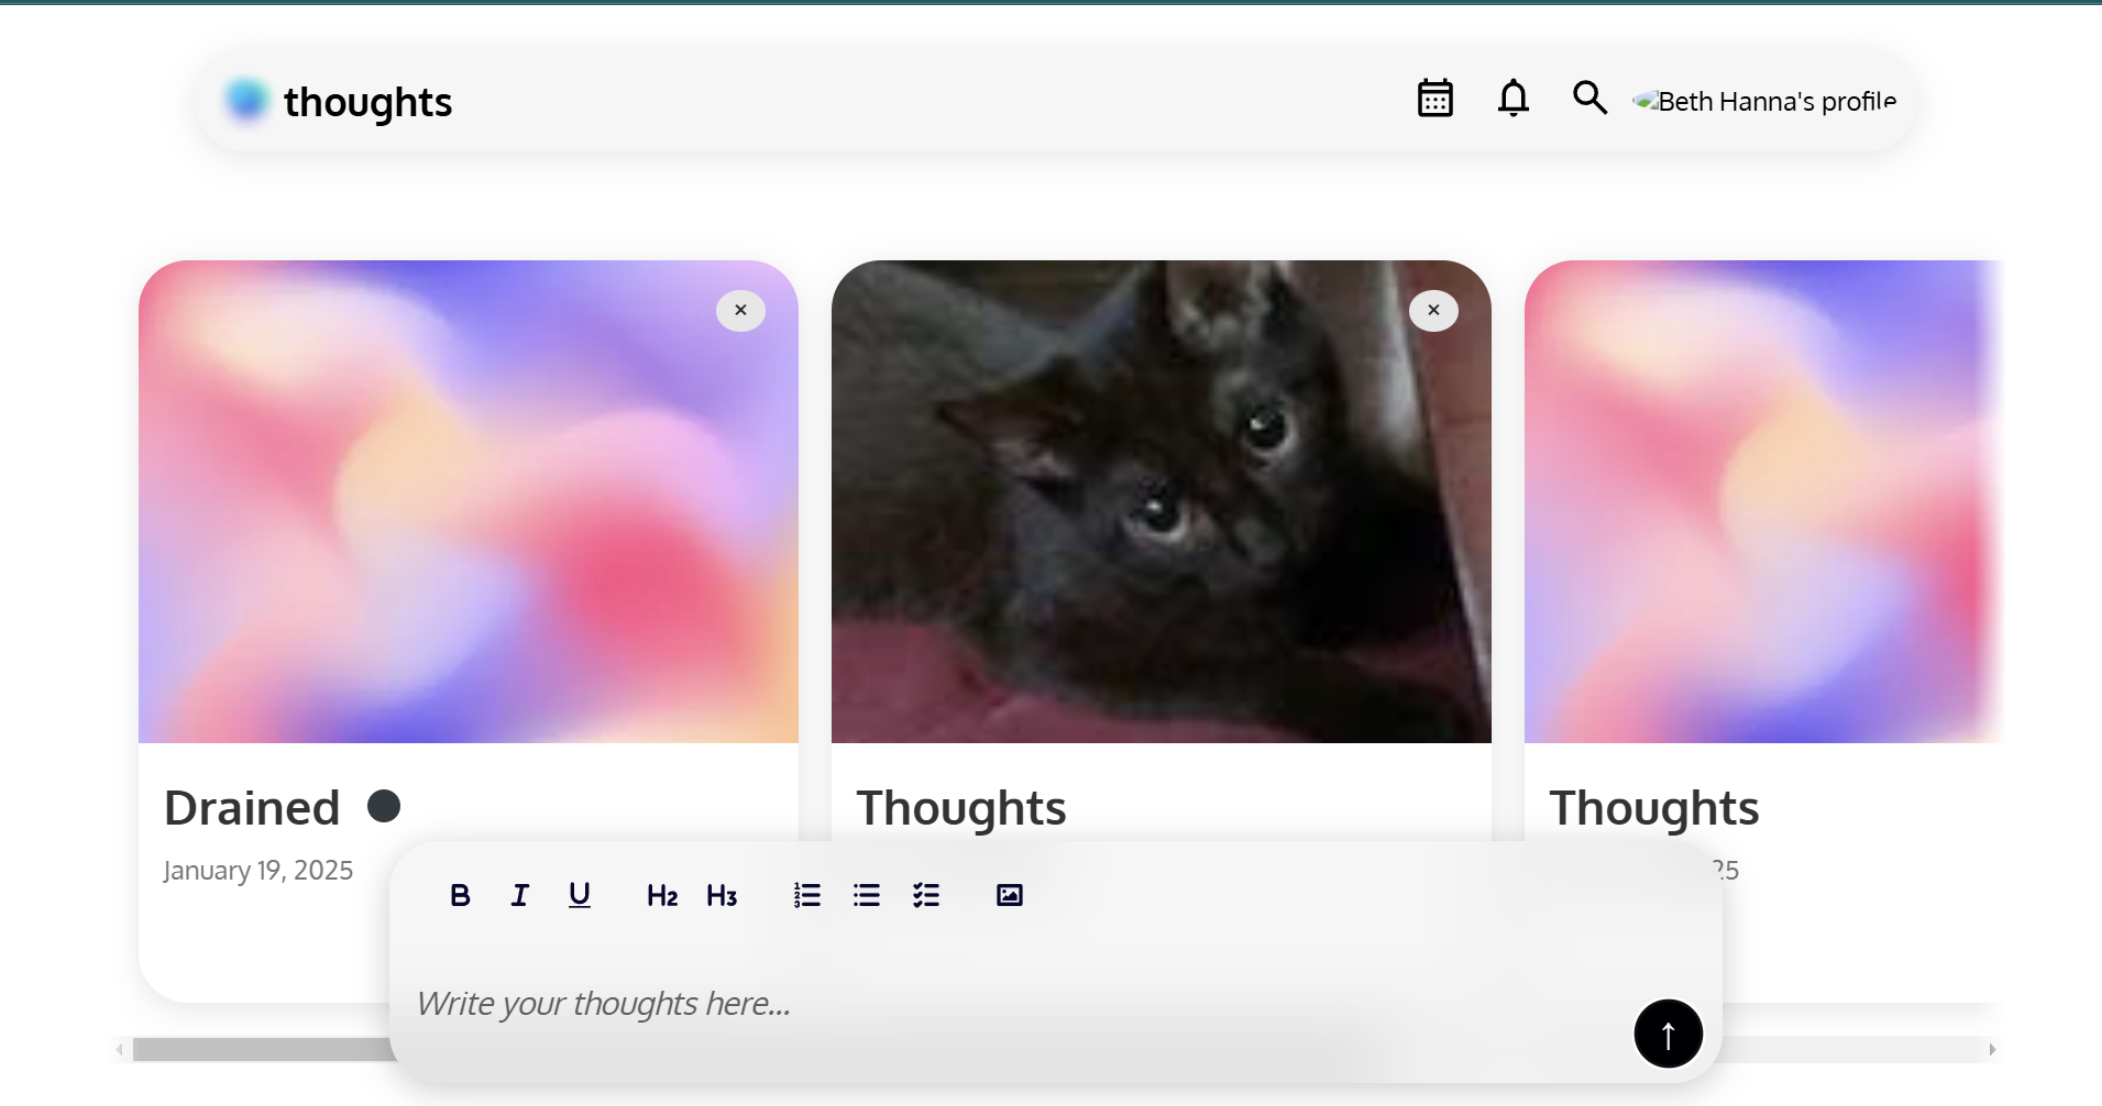The height and width of the screenshot is (1106, 2102).
Task: Insert an image via editor toolbar
Action: pos(1010,895)
